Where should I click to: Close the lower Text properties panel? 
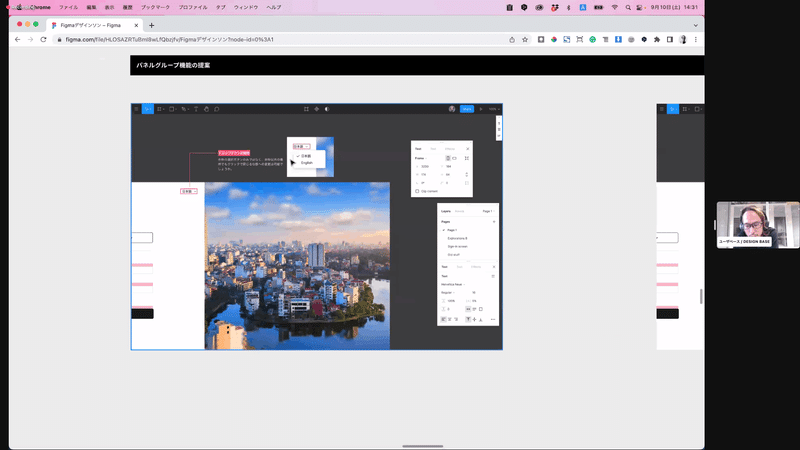[493, 267]
